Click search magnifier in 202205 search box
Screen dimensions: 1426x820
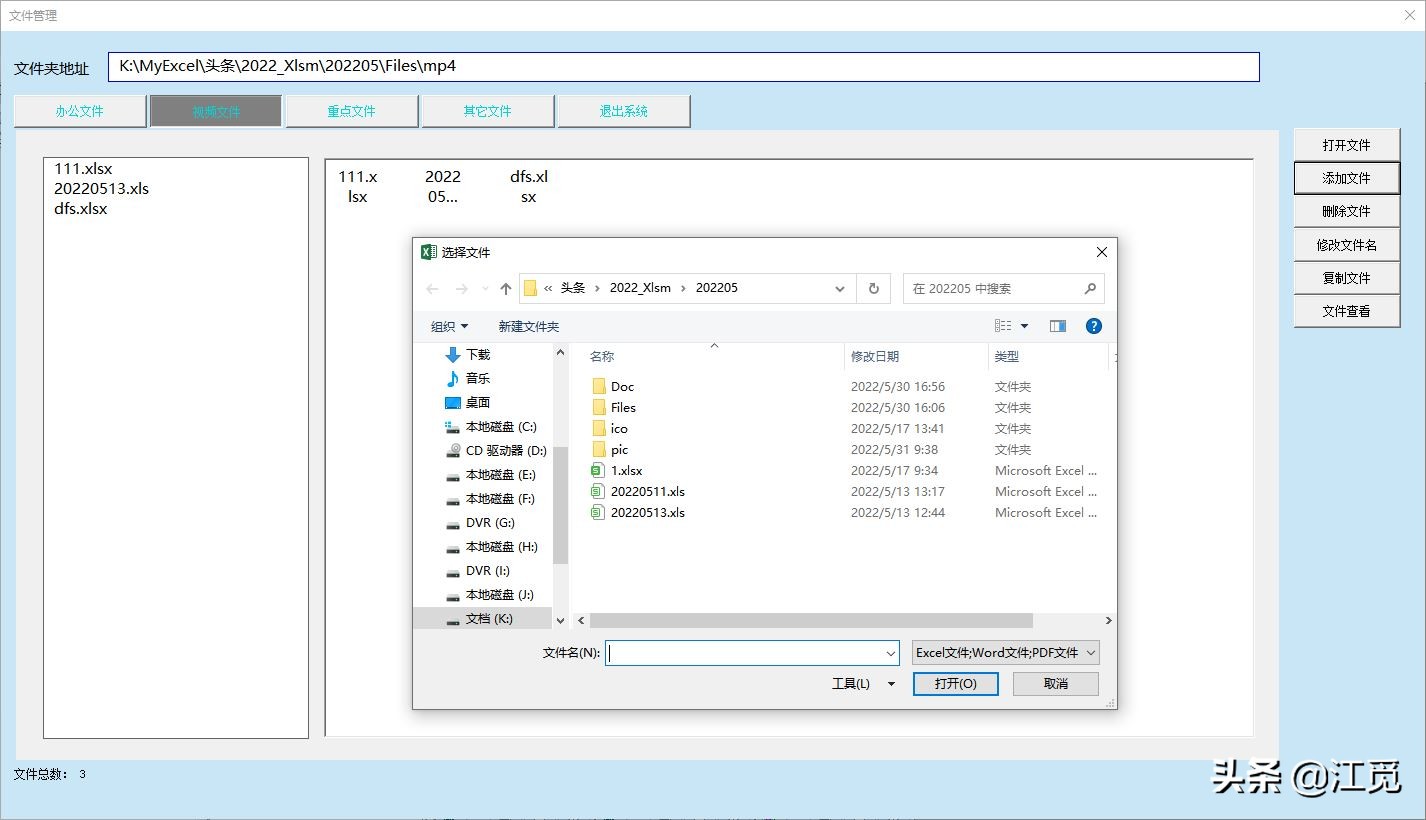[x=1090, y=288]
